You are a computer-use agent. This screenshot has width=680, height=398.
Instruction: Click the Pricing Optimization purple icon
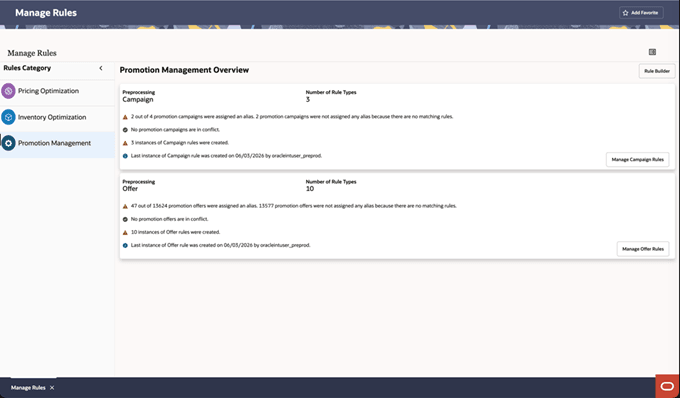click(x=8, y=91)
